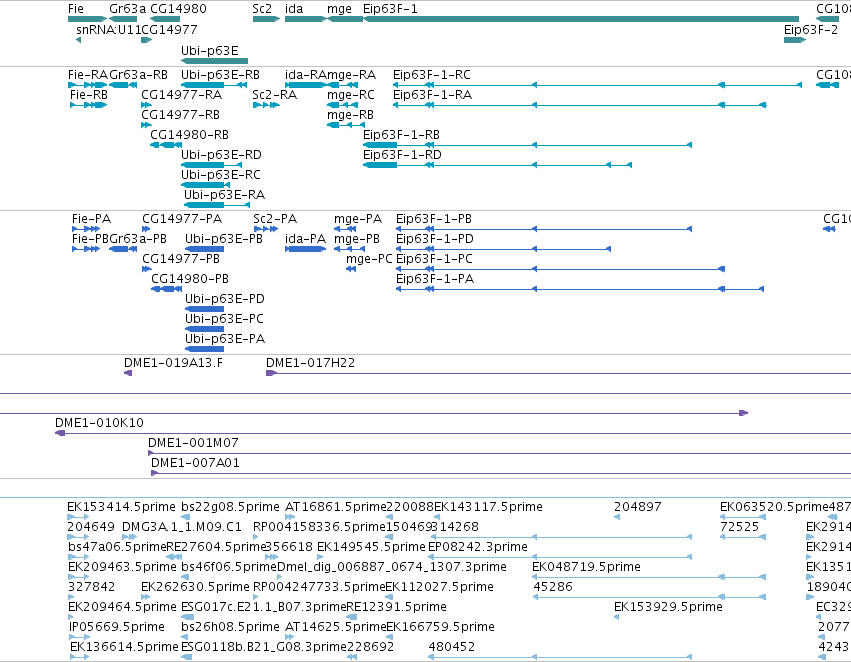Click protein Fie-PA label
The image size is (851, 662).
(x=91, y=219)
